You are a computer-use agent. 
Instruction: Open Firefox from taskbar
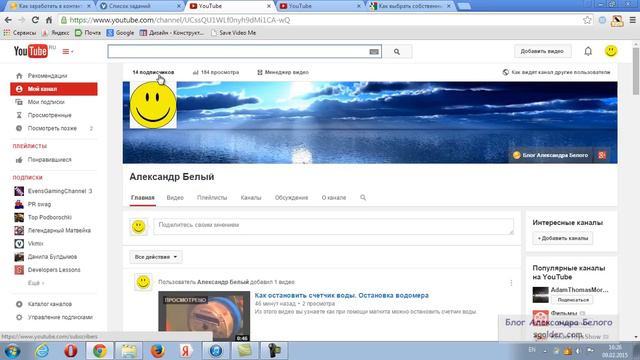point(158,351)
